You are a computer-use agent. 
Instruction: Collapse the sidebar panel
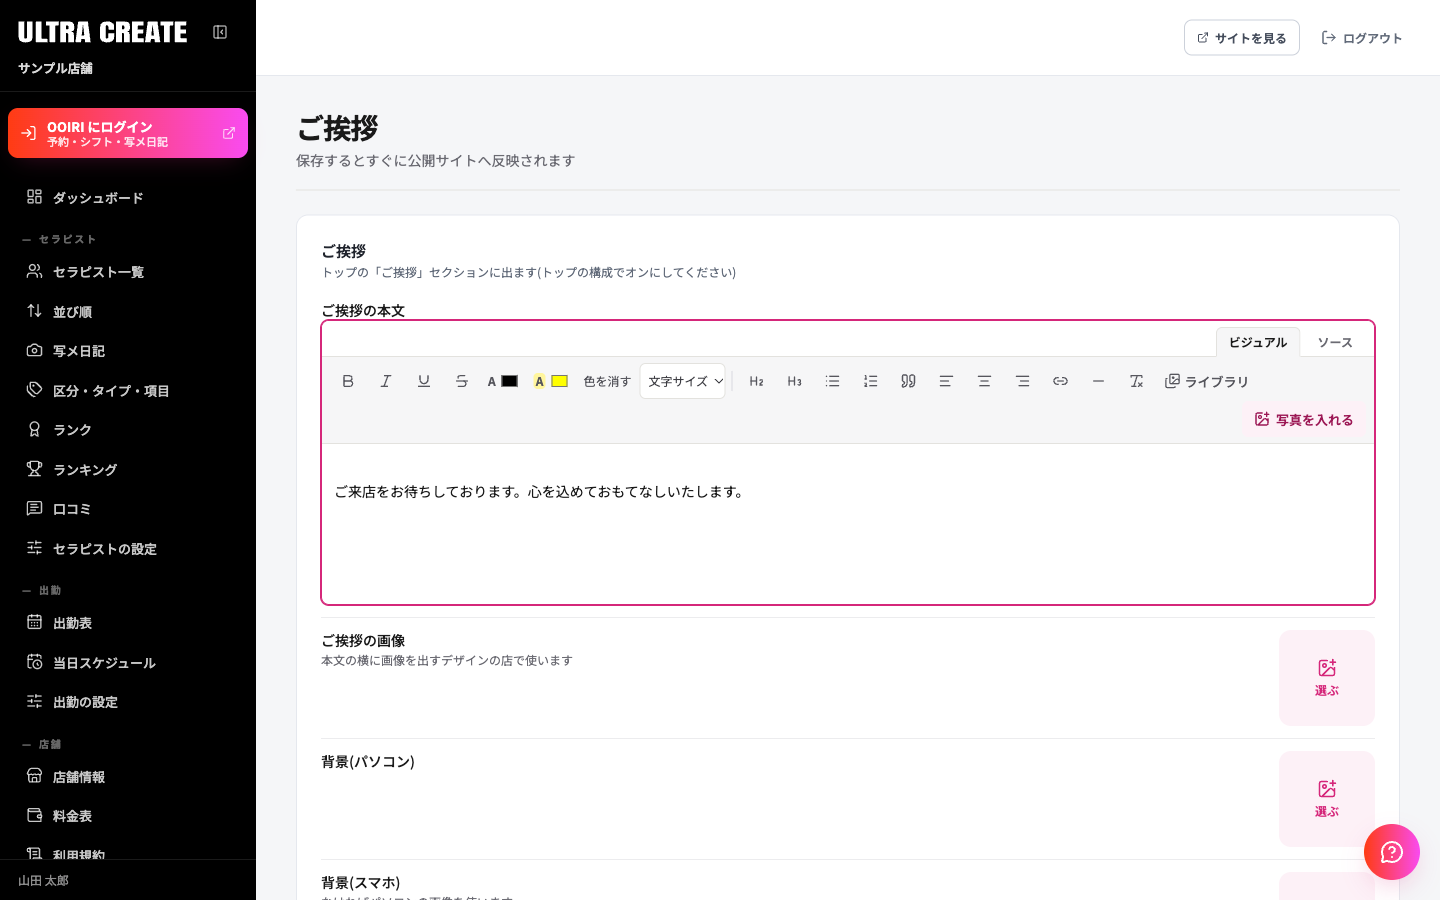coord(220,32)
